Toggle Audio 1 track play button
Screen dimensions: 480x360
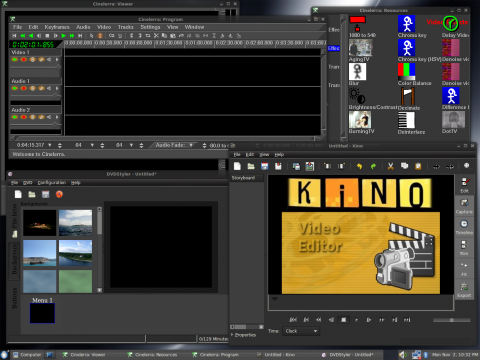click(x=15, y=88)
